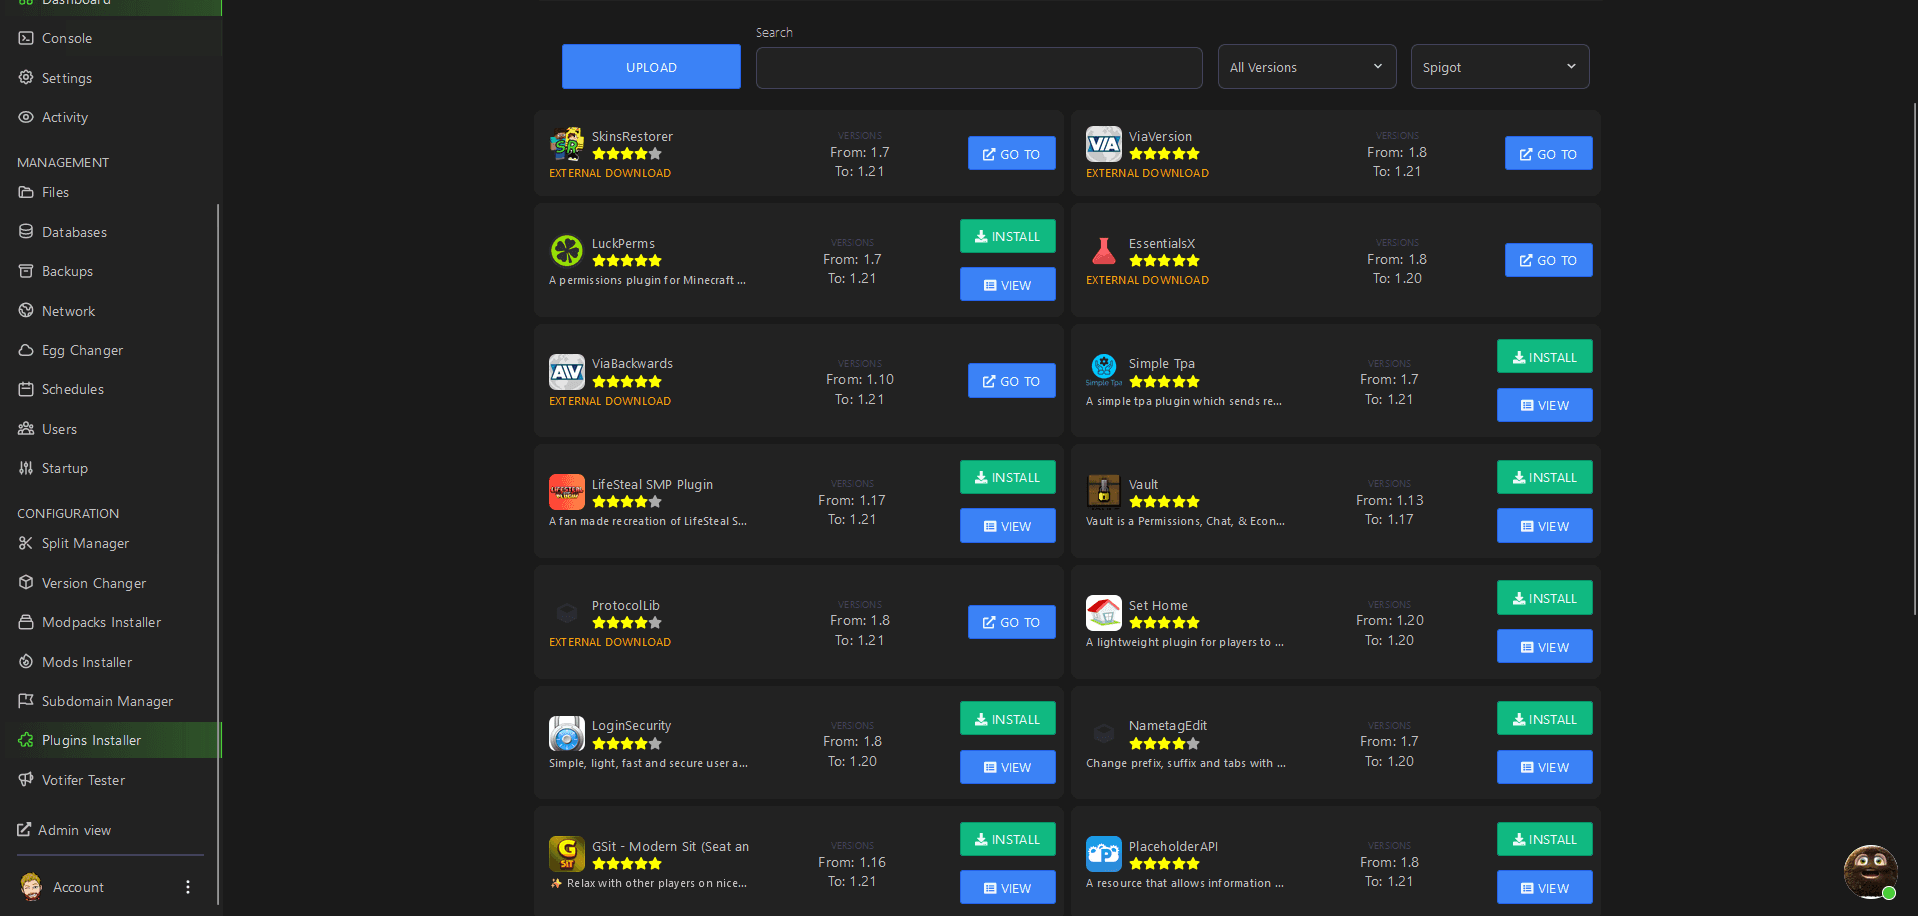
Task: Open Backups archive icon in sidebar
Action: point(26,271)
